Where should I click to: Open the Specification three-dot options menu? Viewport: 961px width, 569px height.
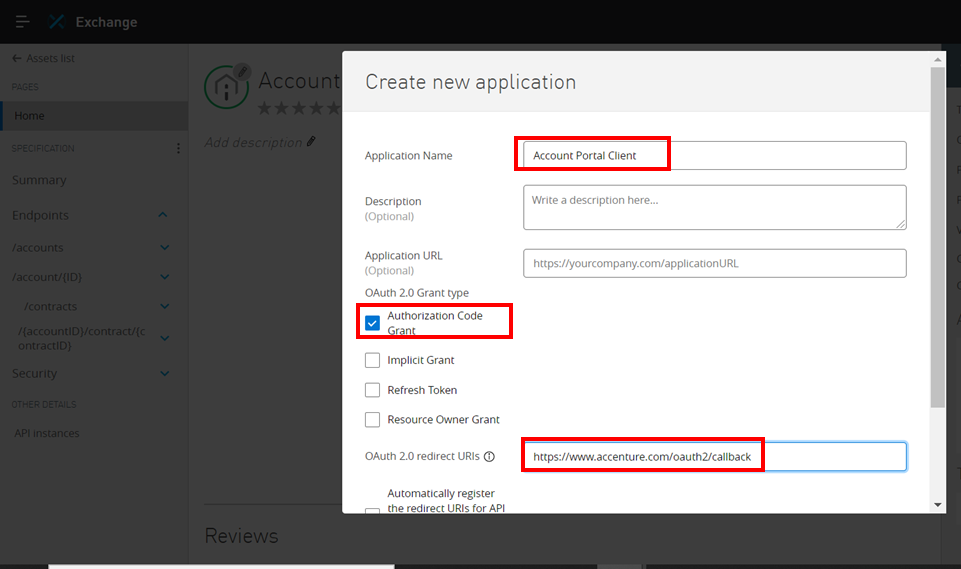[179, 149]
